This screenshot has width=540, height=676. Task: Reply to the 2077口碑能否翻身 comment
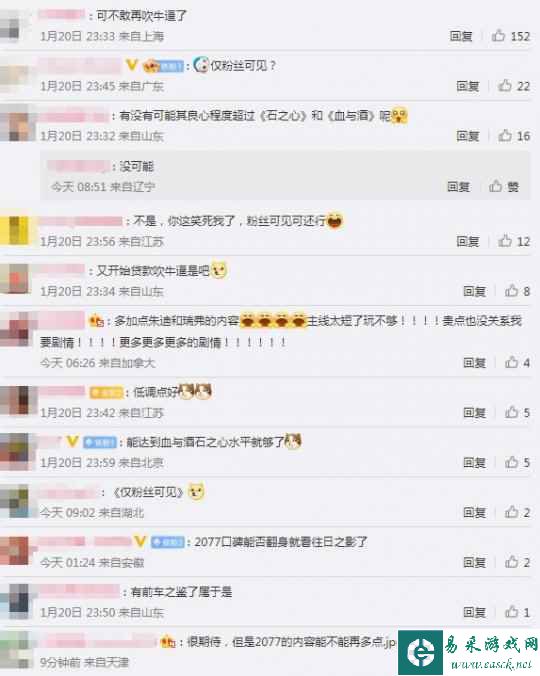474,562
